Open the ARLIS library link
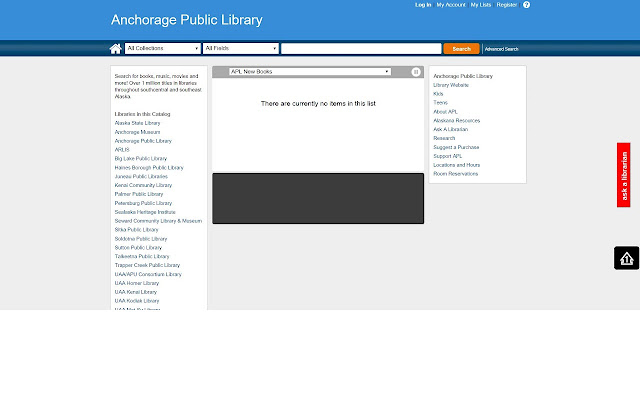Viewport: 640px width, 400px height. coord(122,150)
